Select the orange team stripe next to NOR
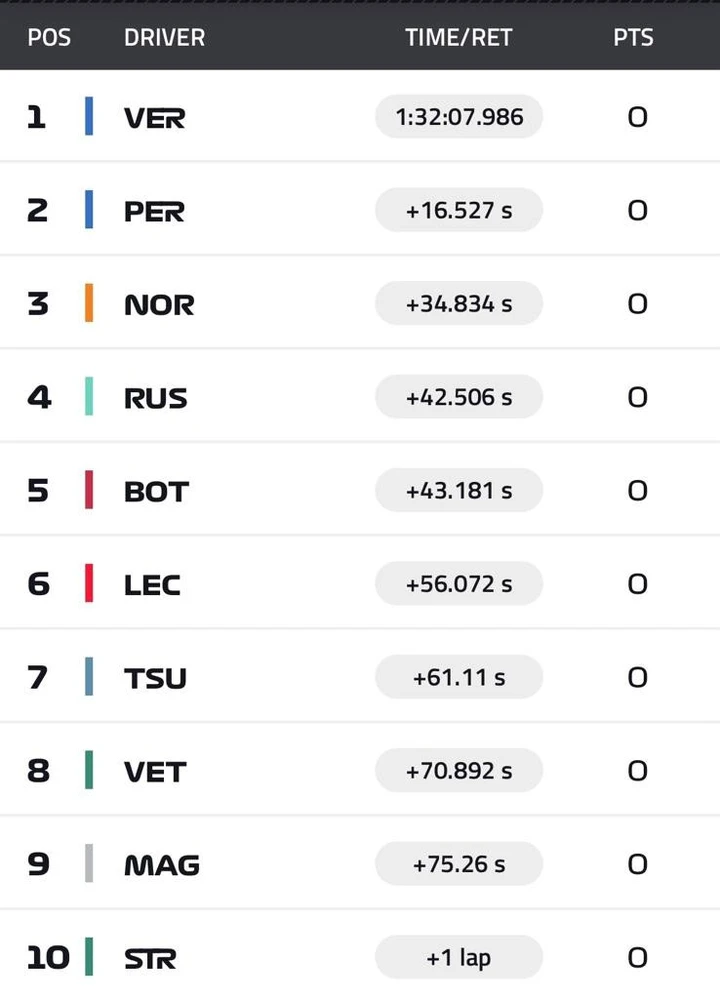 click(x=89, y=303)
